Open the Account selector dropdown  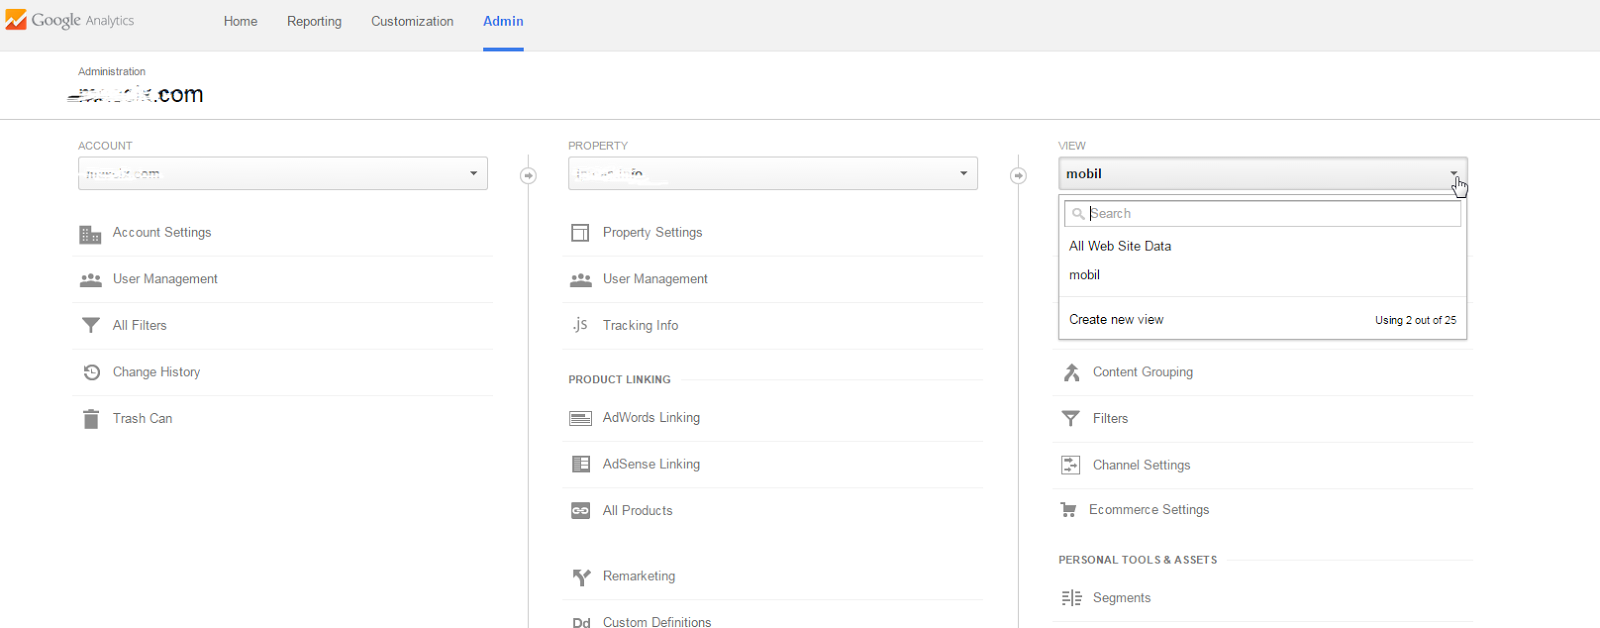point(282,173)
